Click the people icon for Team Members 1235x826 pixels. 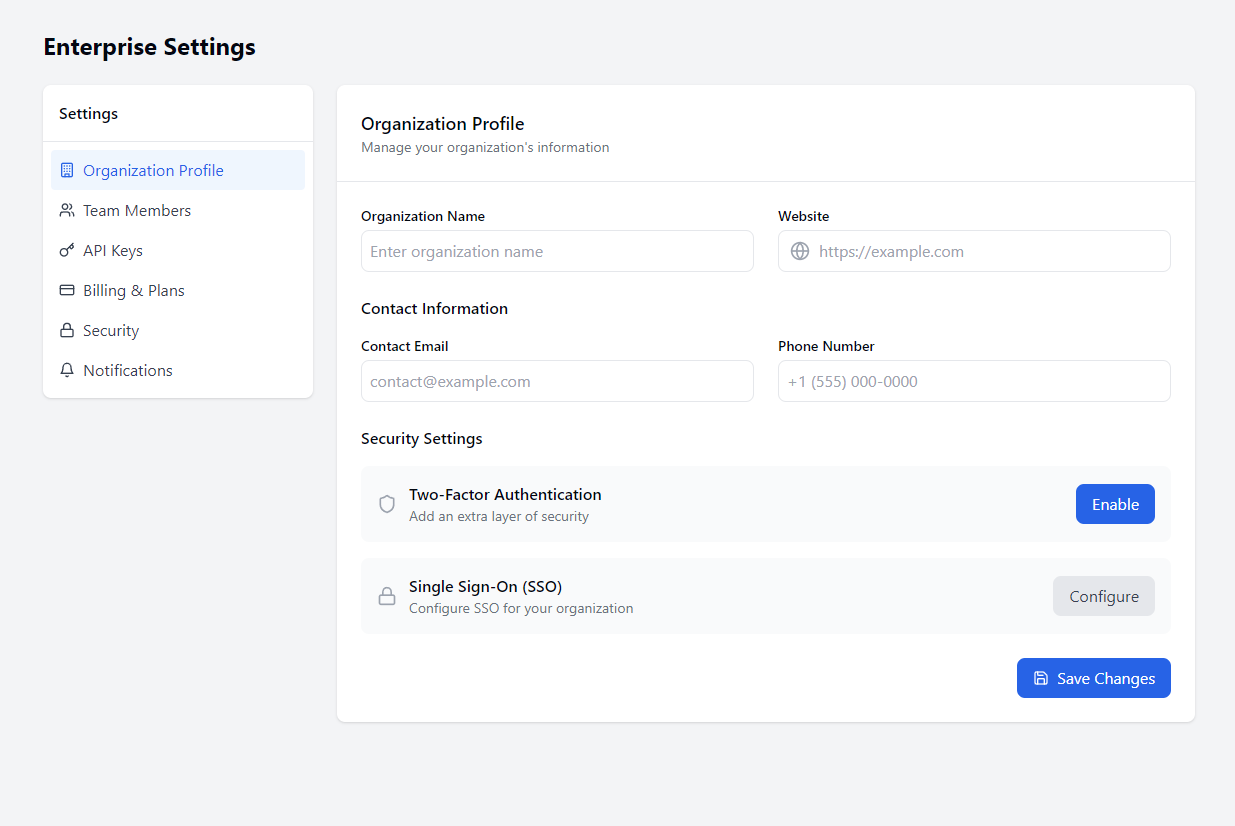(x=67, y=210)
